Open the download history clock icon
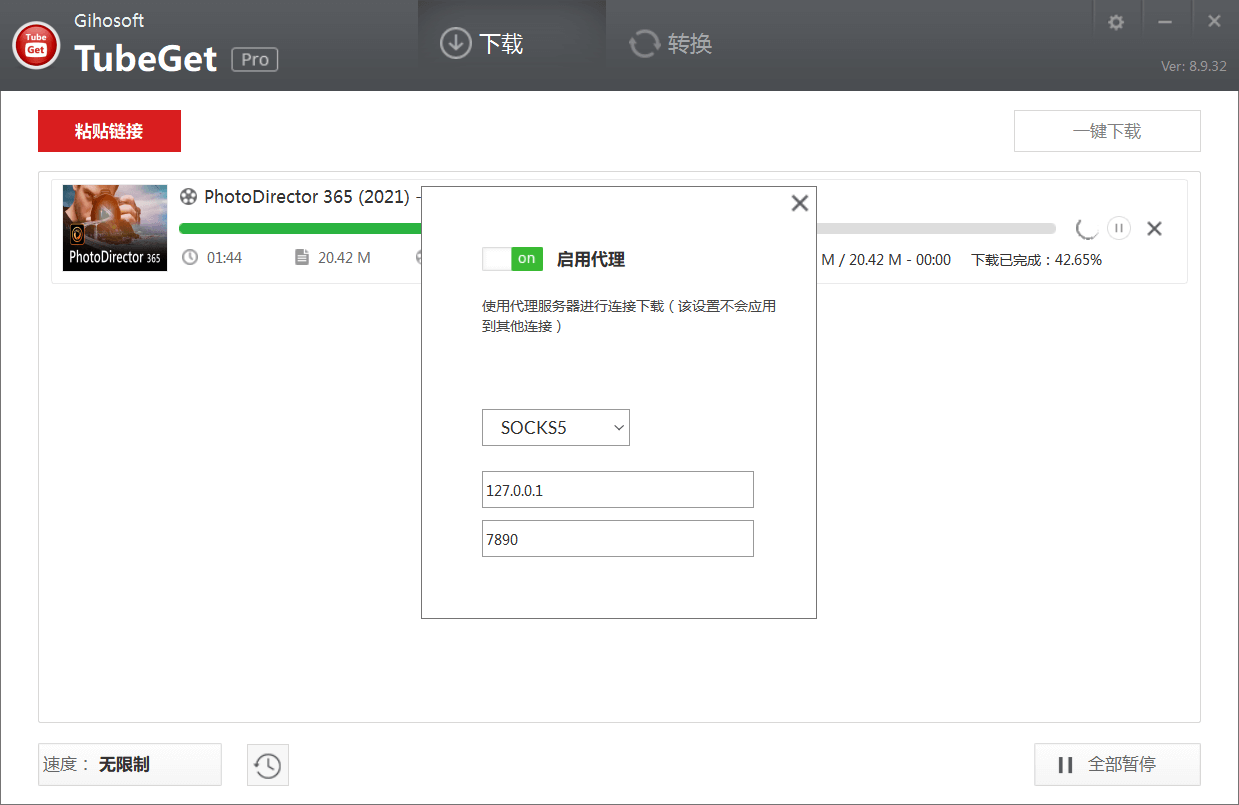This screenshot has width=1239, height=805. pyautogui.click(x=267, y=763)
